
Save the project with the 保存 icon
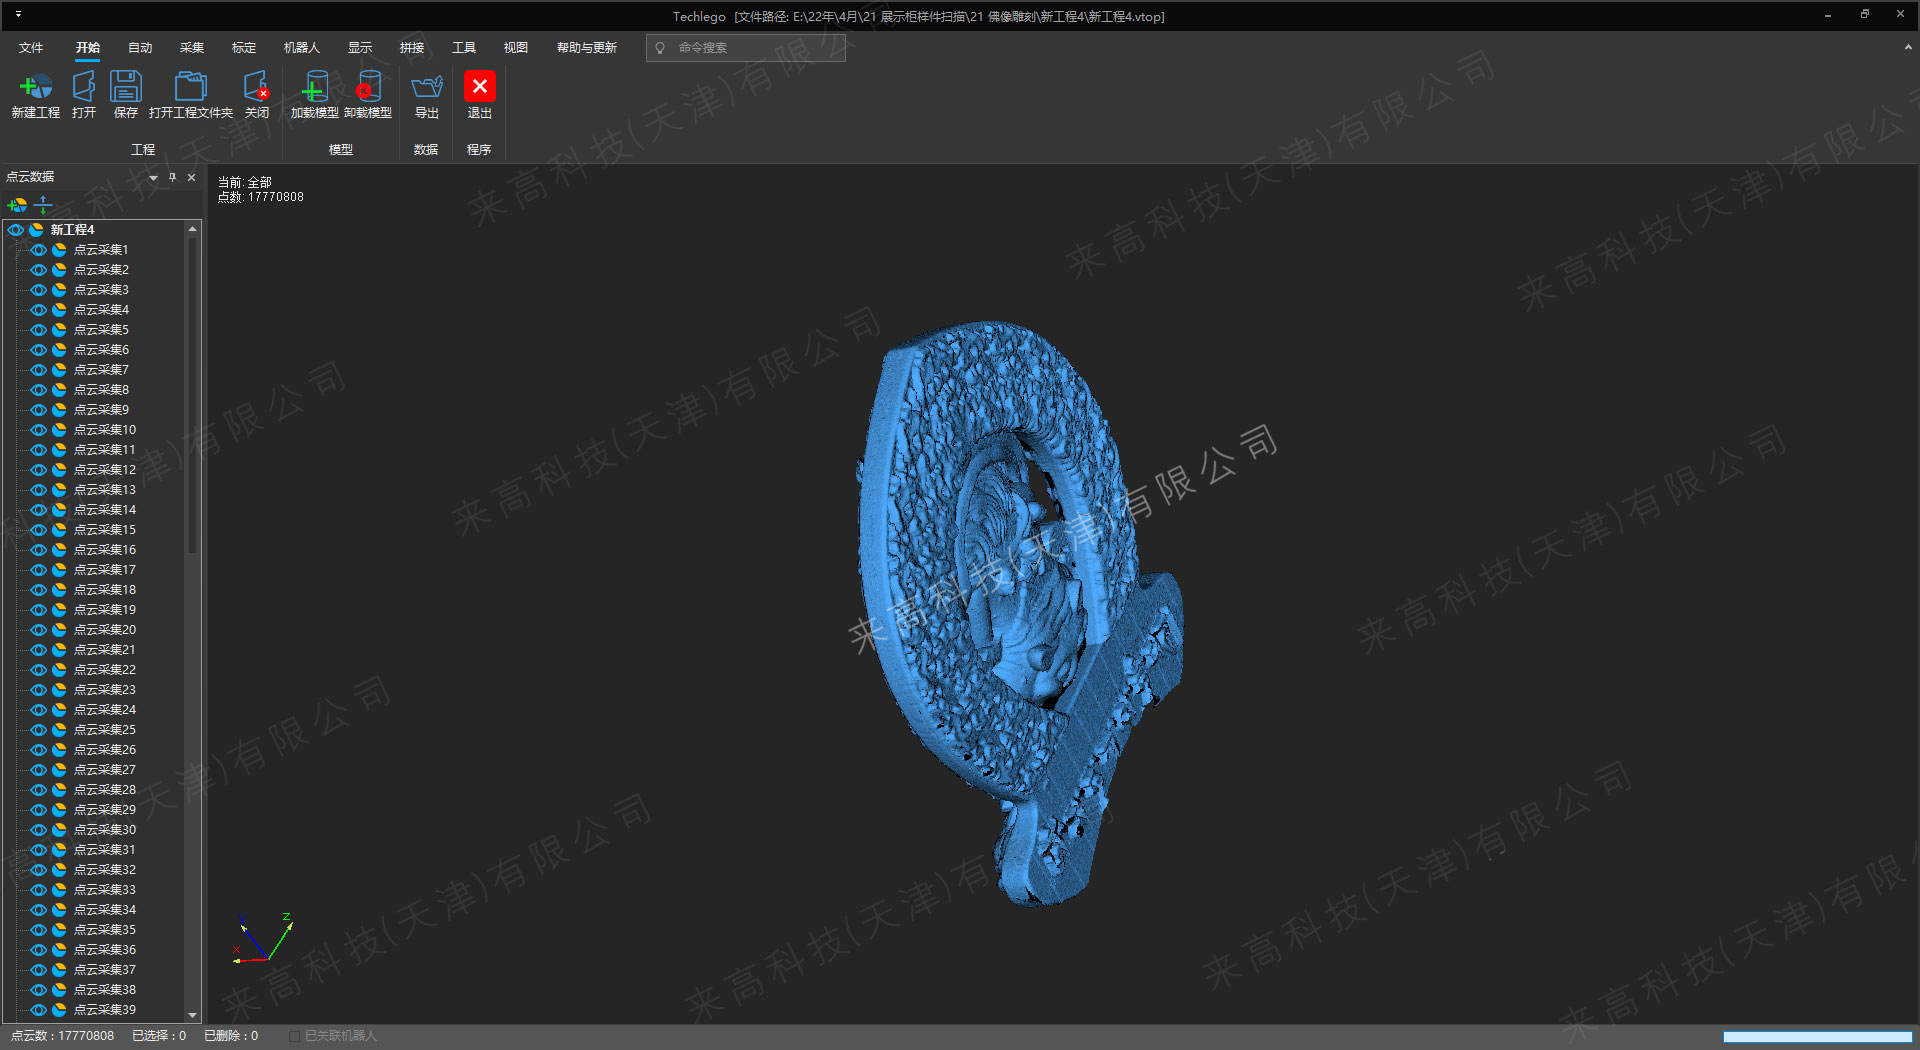(x=126, y=88)
